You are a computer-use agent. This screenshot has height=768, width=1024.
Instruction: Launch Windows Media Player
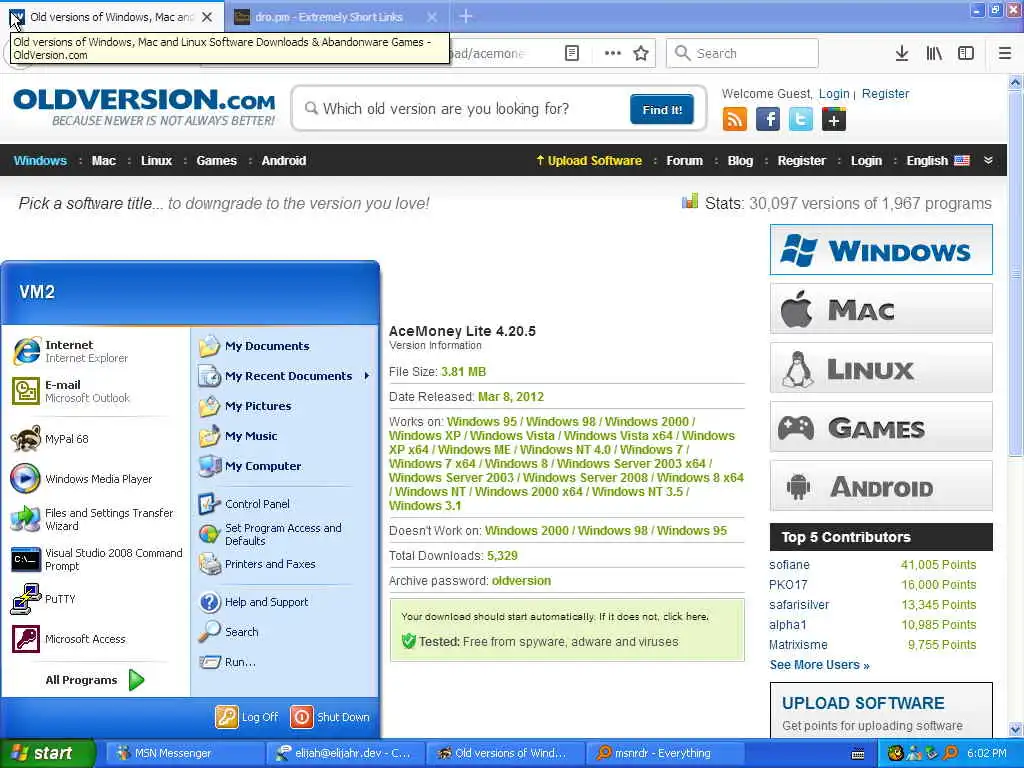coord(82,479)
